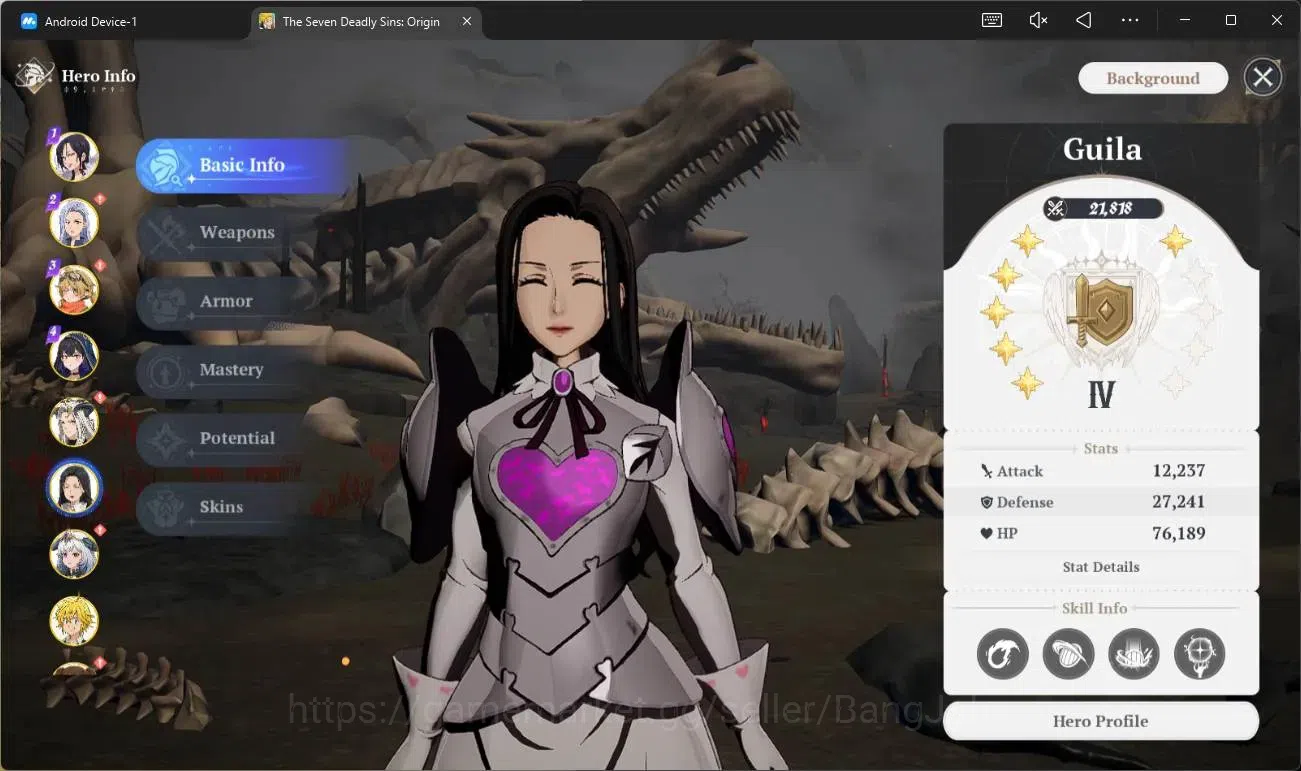Close The Seven Deadly Sins: Origin tab
The width and height of the screenshot is (1301, 771).
tap(467, 21)
